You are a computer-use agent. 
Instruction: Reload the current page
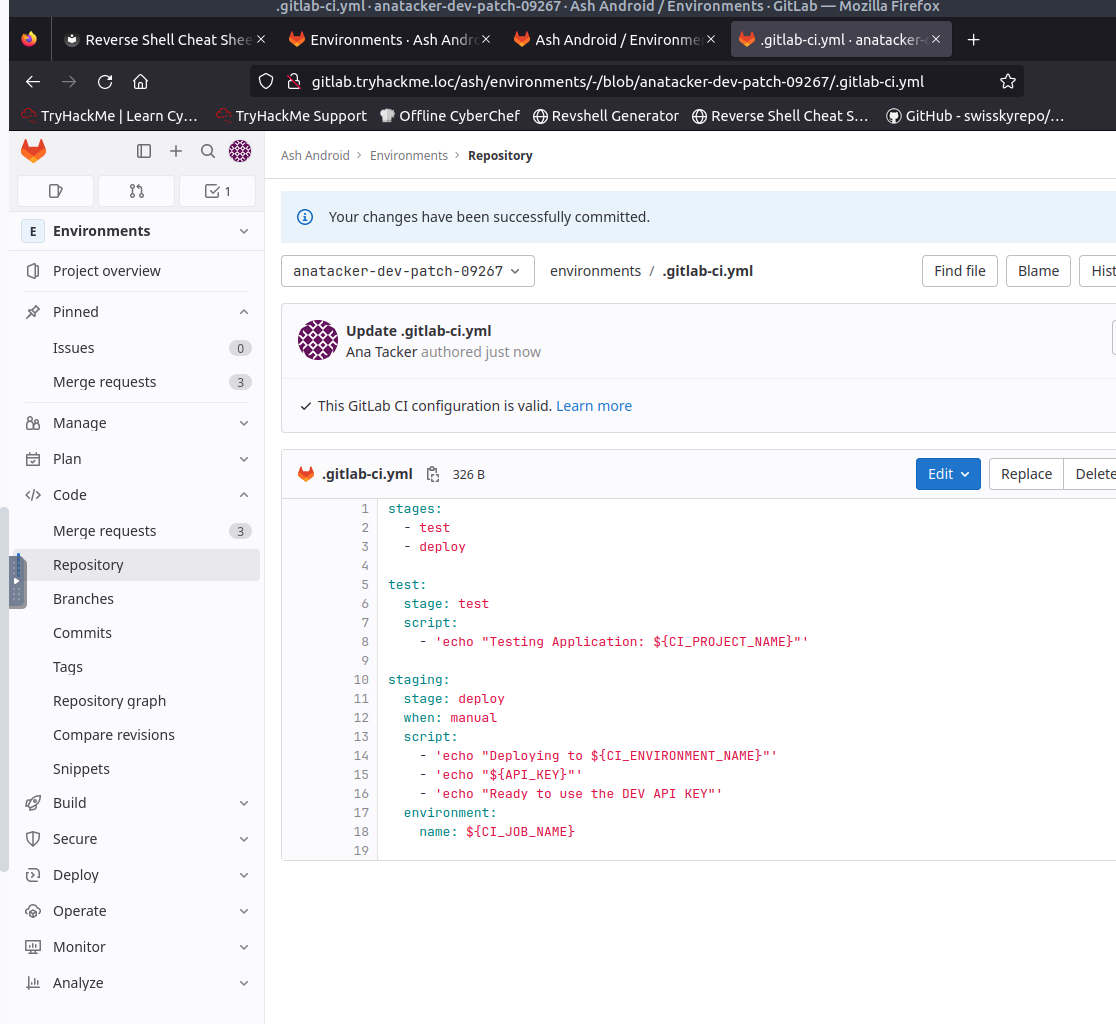[105, 82]
